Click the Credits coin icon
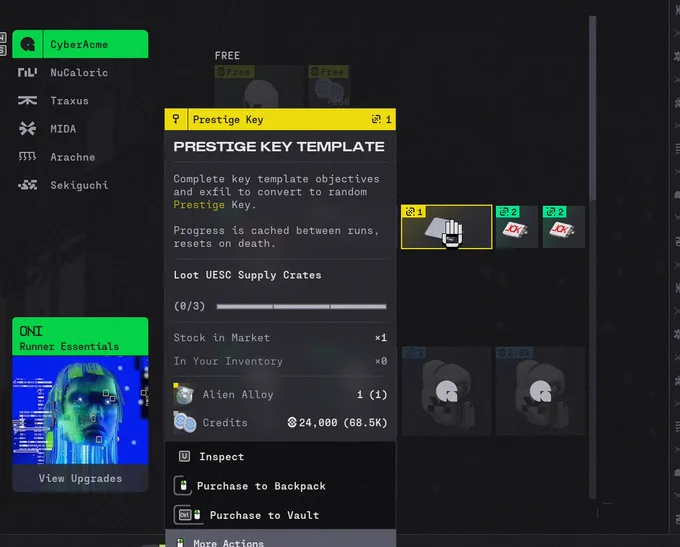Screen dimensions: 680x547 [185, 423]
